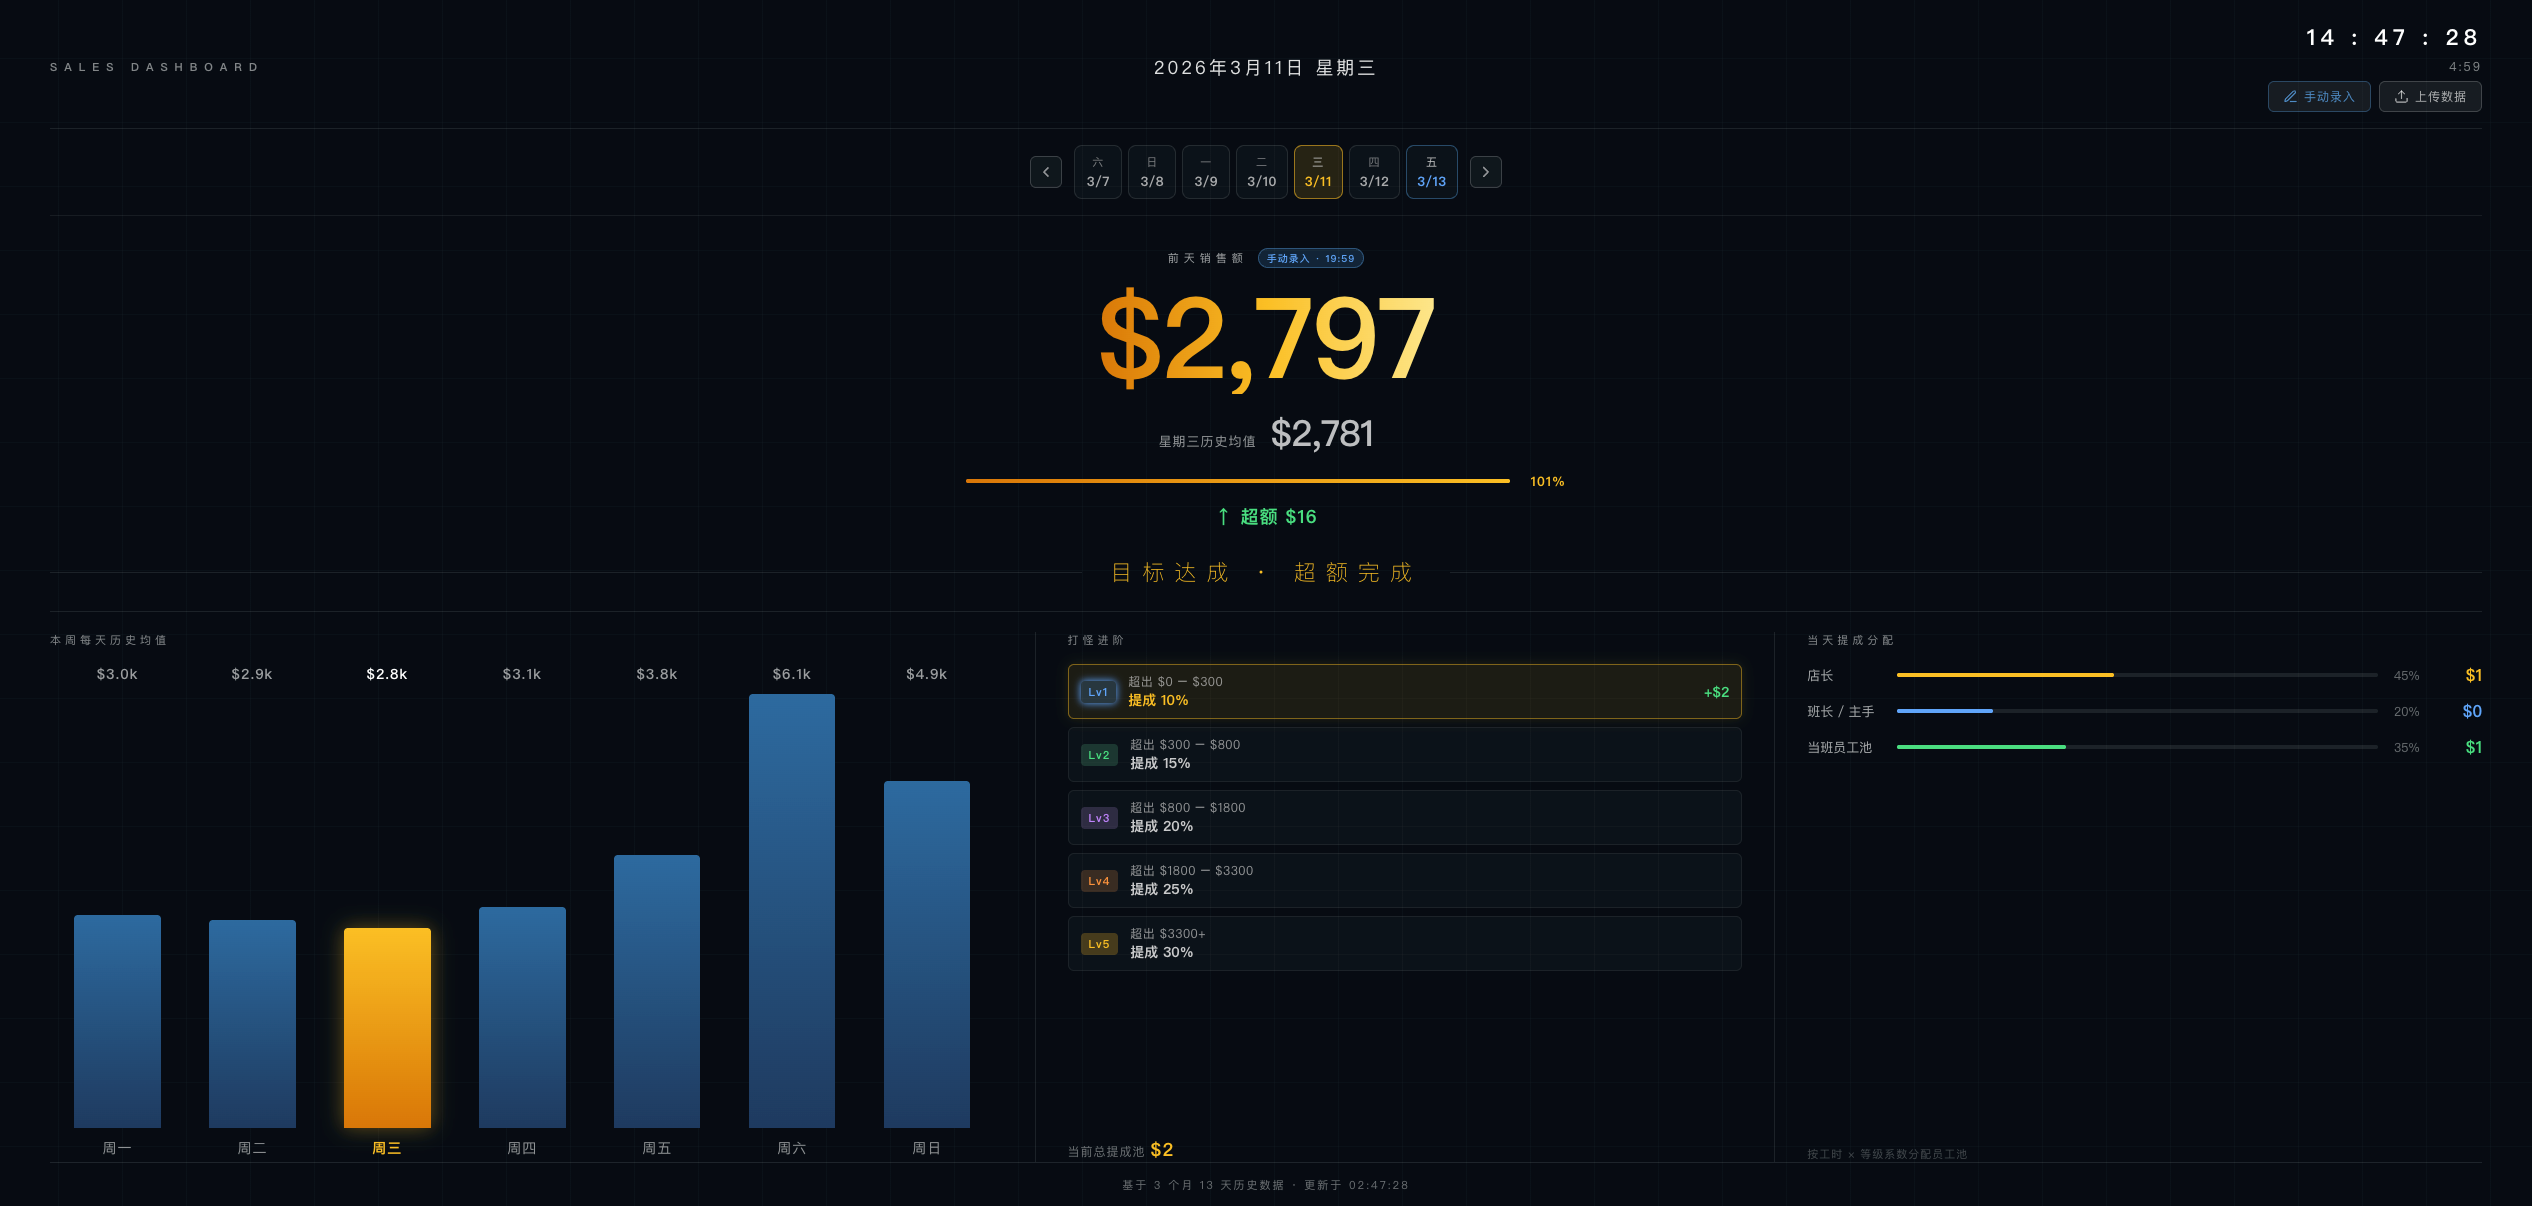2532x1206 pixels.
Task: Select the 3/11 Wednesday date tab
Action: click(1318, 171)
